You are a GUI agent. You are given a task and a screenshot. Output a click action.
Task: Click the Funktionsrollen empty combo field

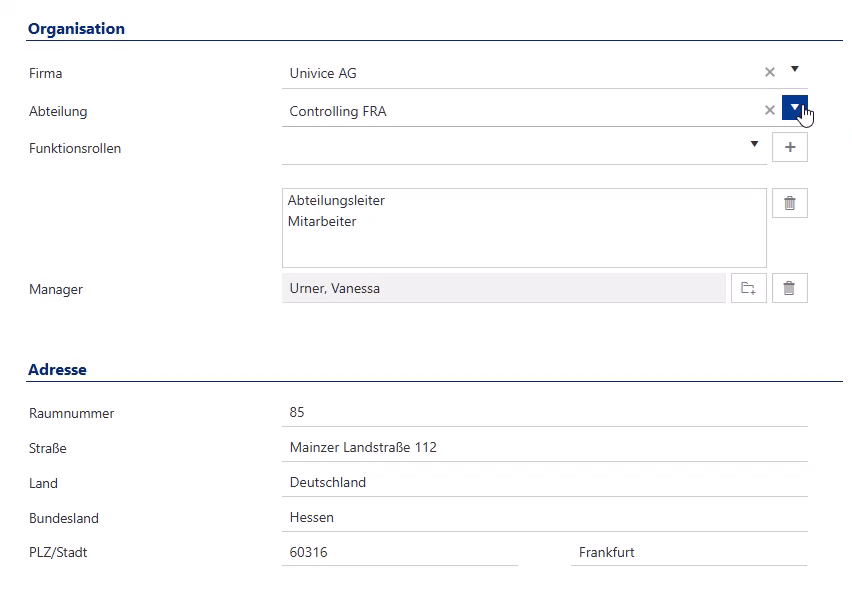(512, 148)
